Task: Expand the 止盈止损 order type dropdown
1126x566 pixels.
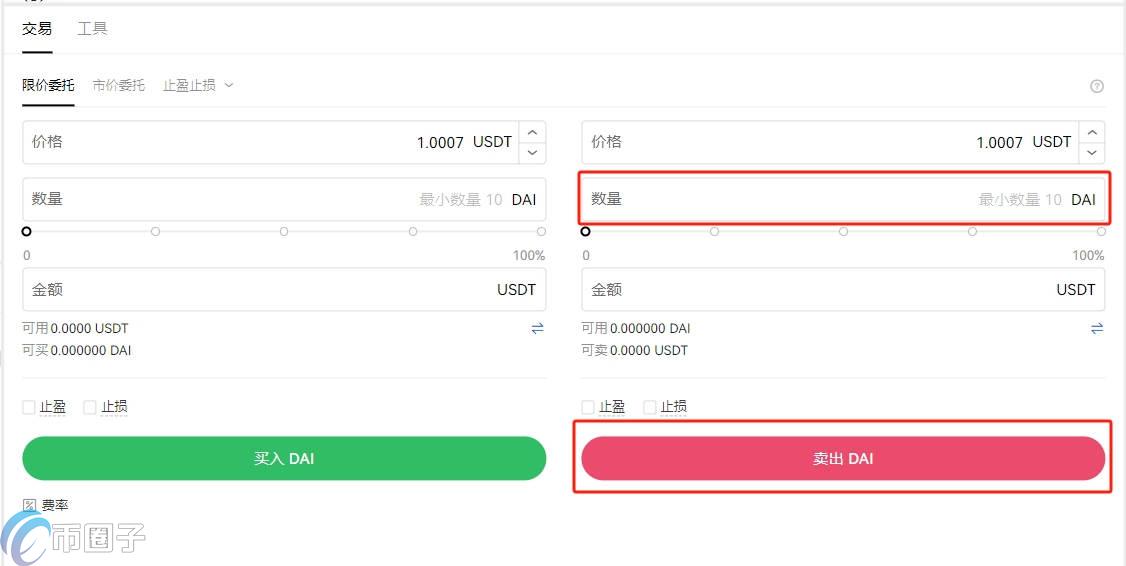Action: tap(198, 85)
